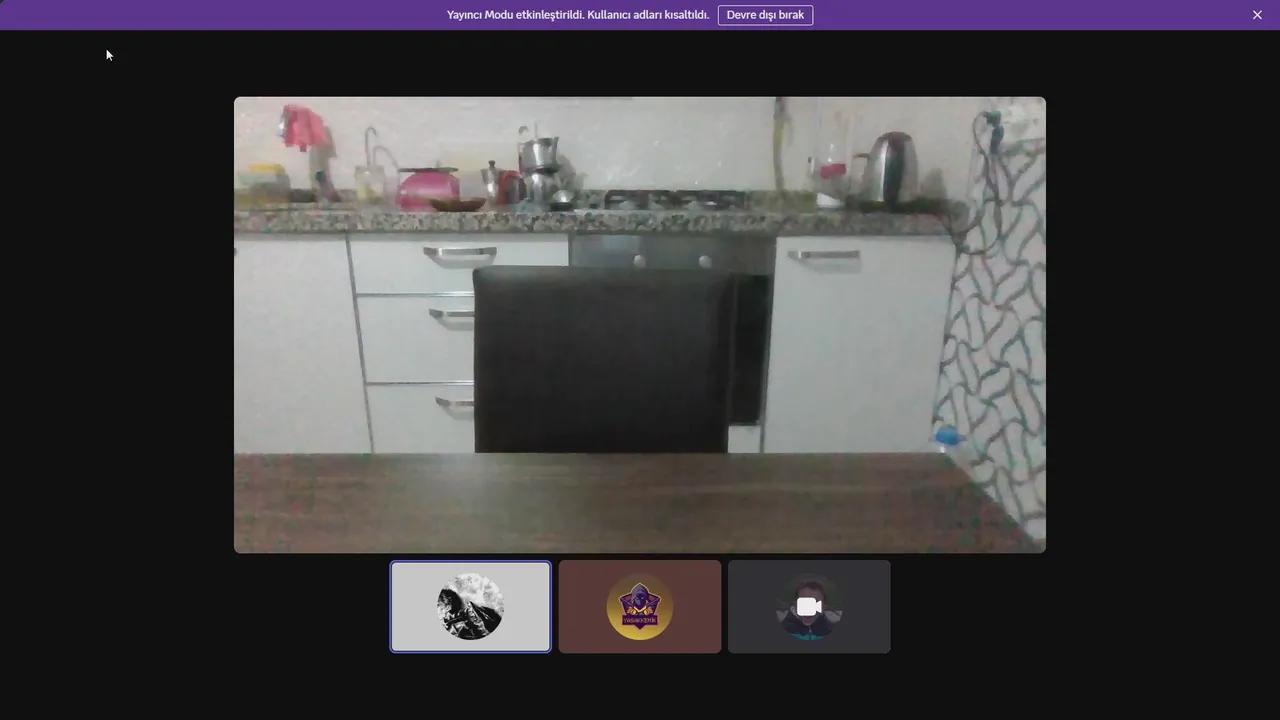Select the participant tile with purple-gold logo avatar
1280x720 pixels.
(x=640, y=606)
